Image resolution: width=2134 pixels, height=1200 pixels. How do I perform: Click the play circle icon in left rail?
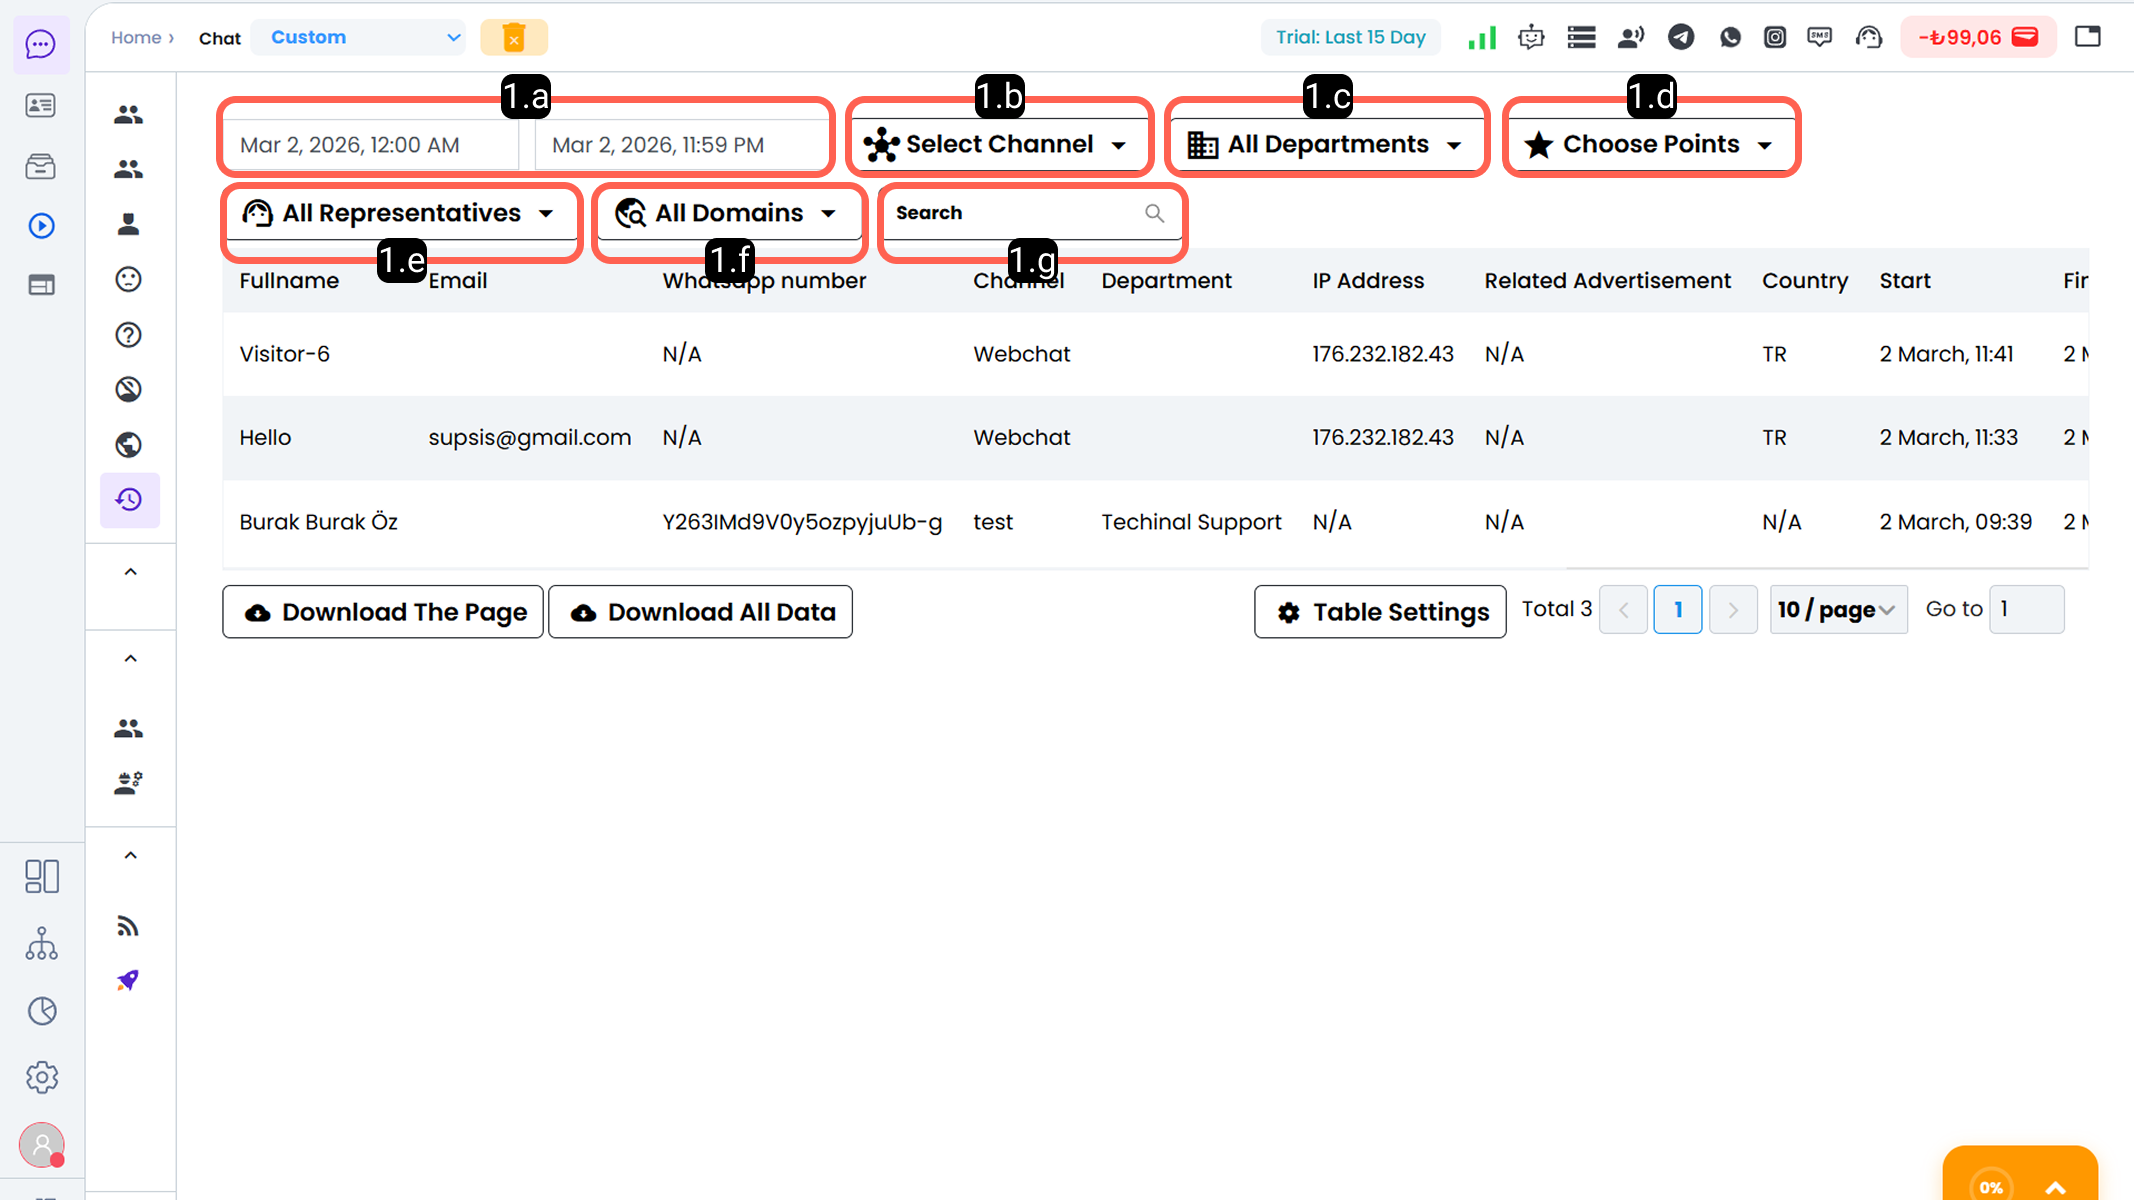[41, 226]
